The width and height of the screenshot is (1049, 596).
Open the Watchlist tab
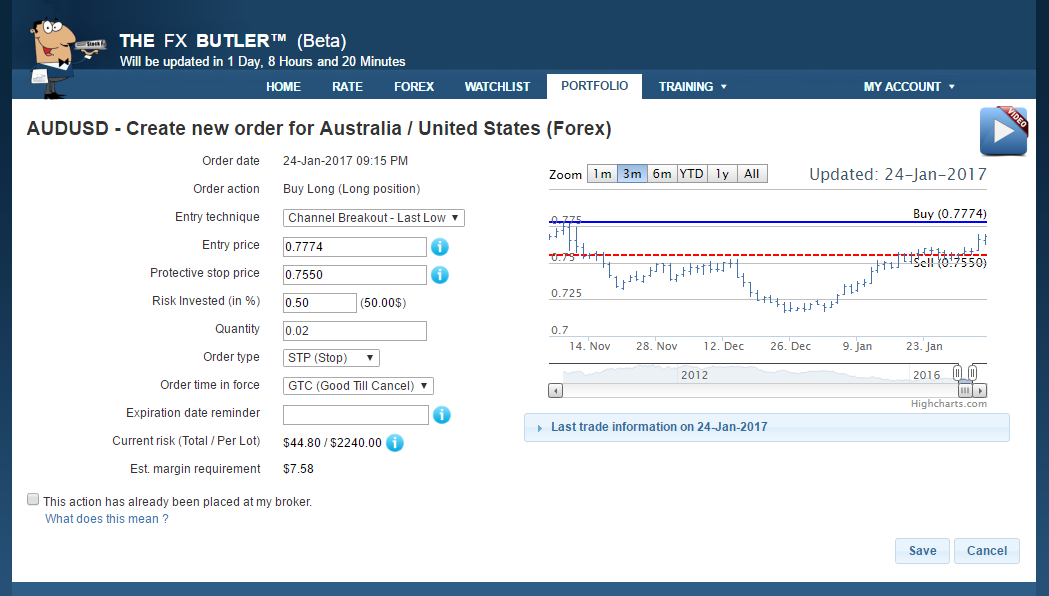pos(497,87)
